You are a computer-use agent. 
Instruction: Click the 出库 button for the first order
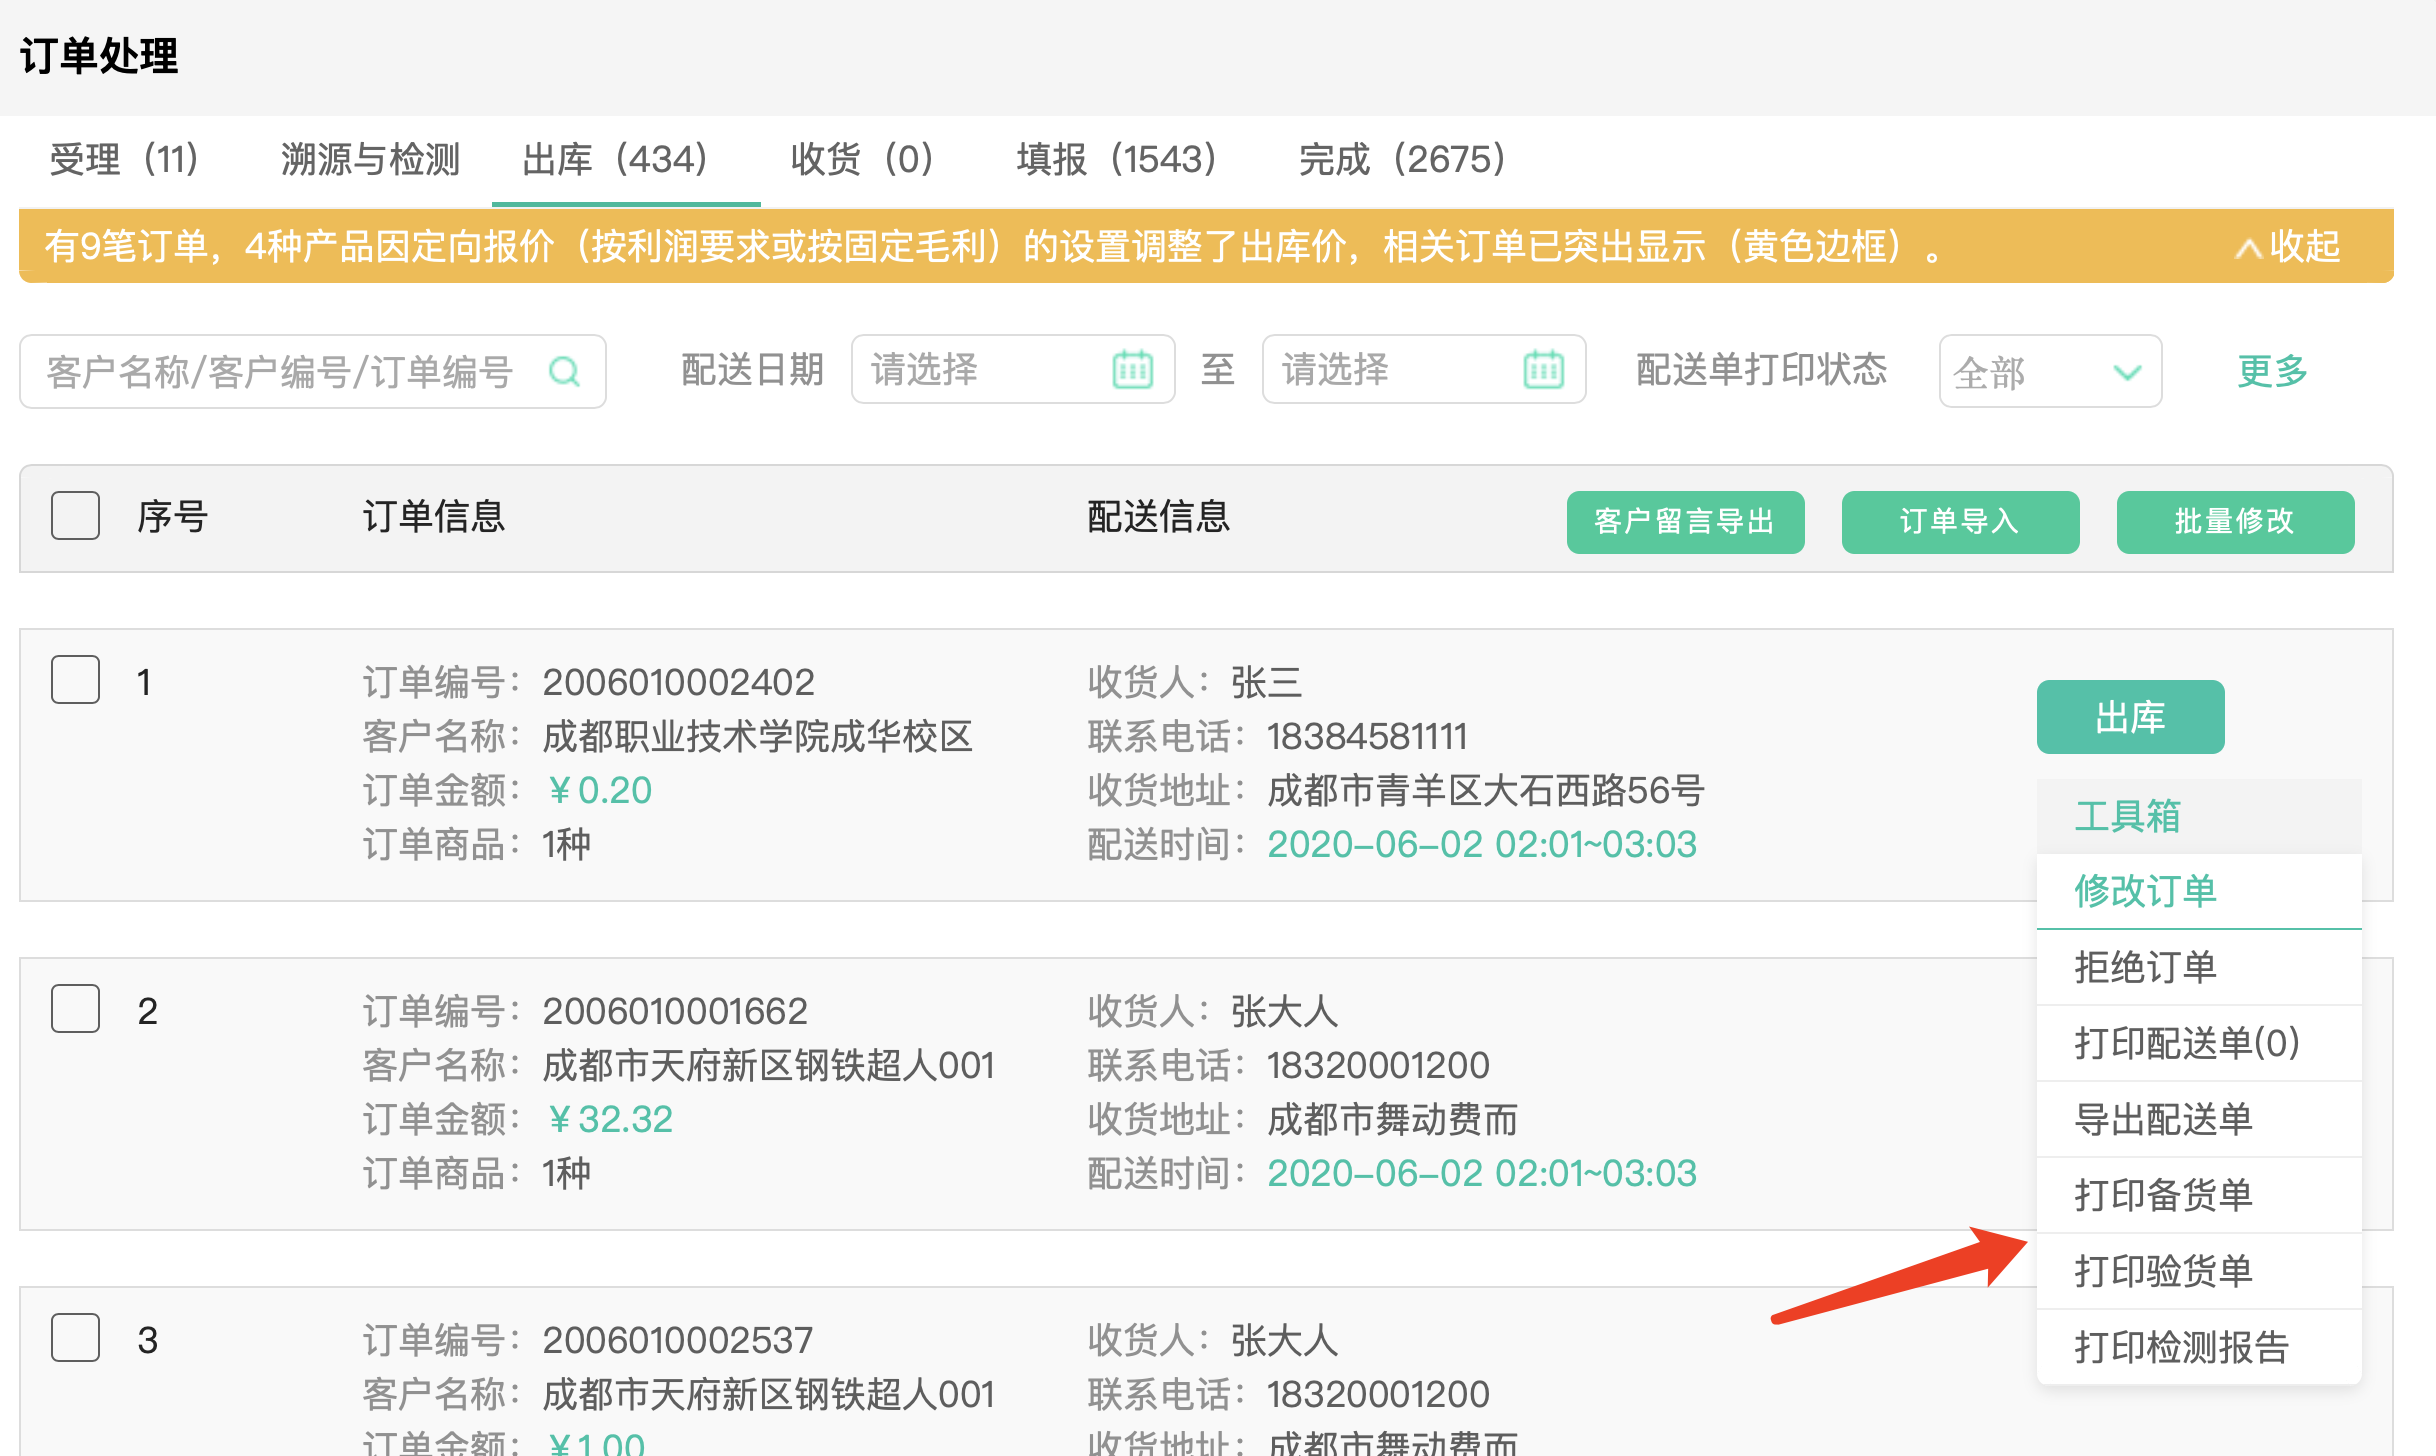(x=2130, y=716)
